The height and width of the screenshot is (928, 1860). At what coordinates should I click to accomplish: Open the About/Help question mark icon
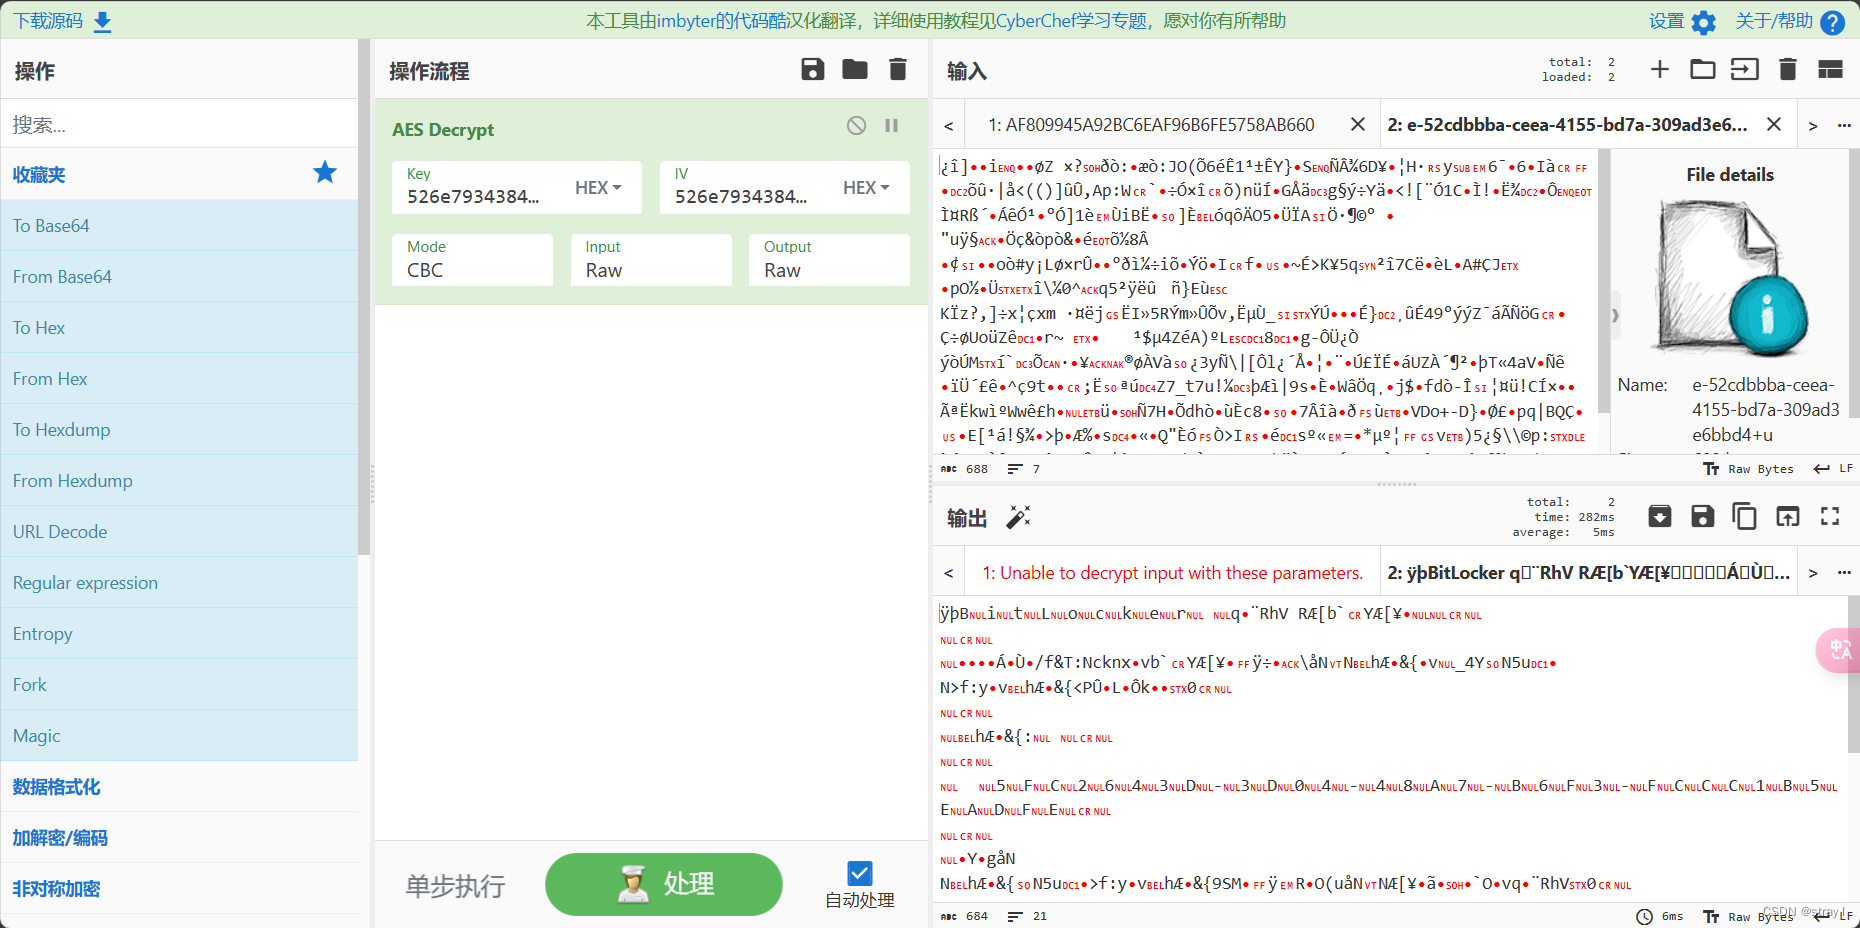(1833, 22)
